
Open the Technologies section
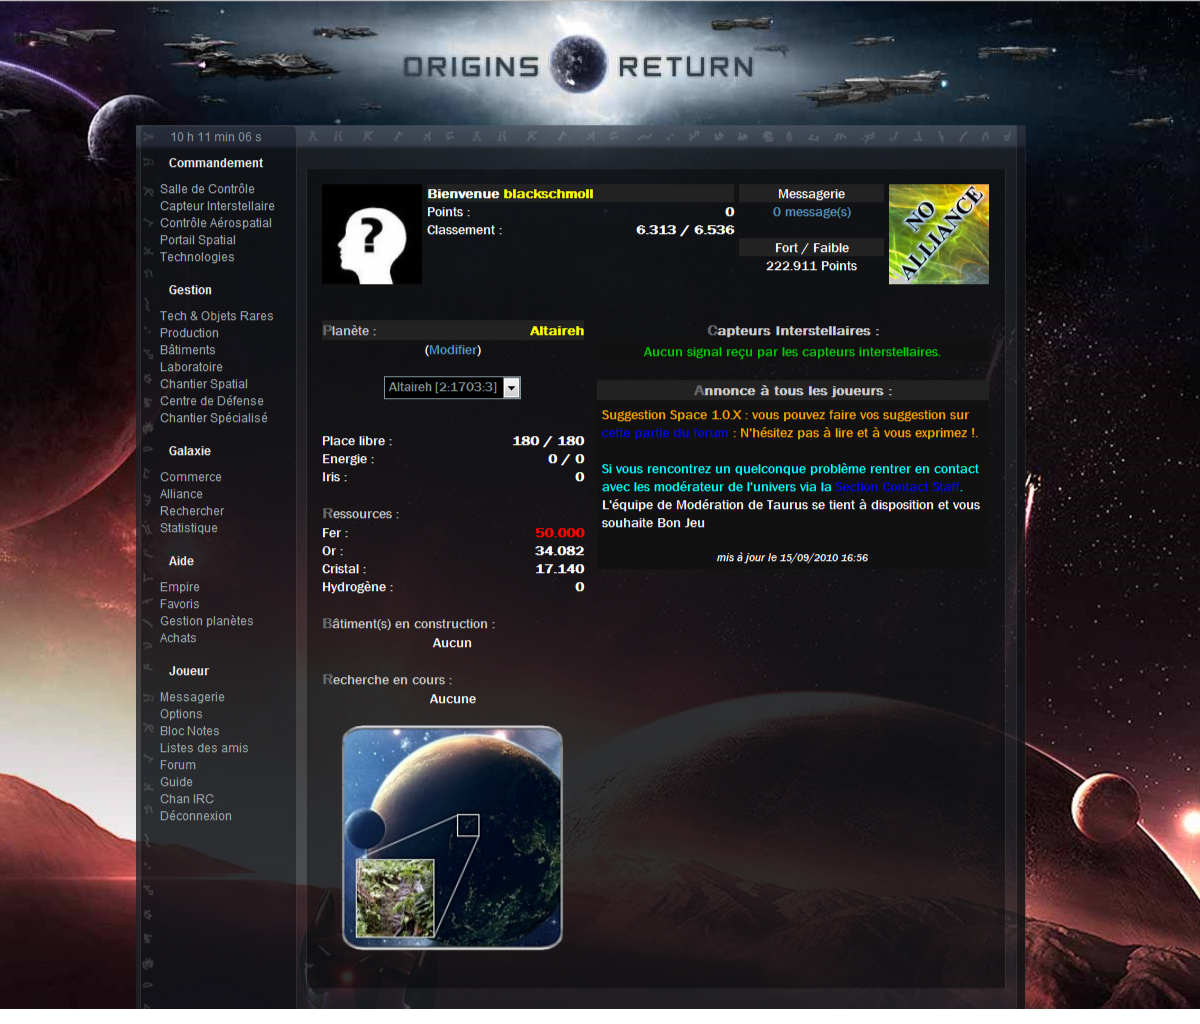pos(197,257)
